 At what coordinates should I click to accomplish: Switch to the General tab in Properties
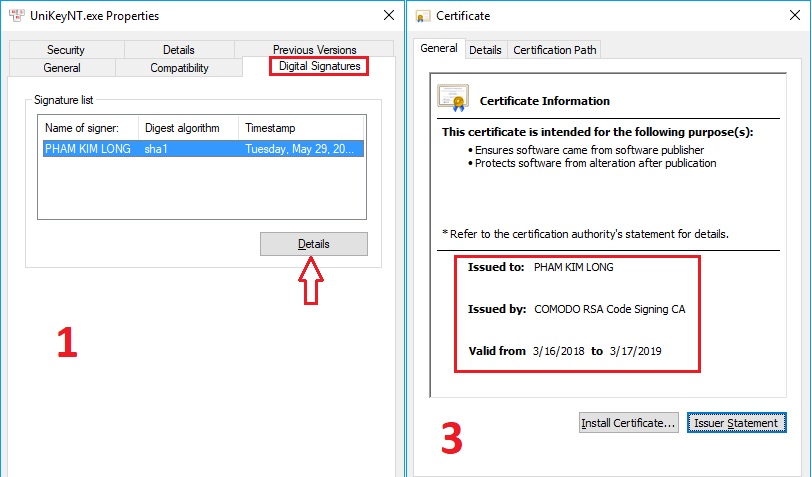[x=62, y=68]
